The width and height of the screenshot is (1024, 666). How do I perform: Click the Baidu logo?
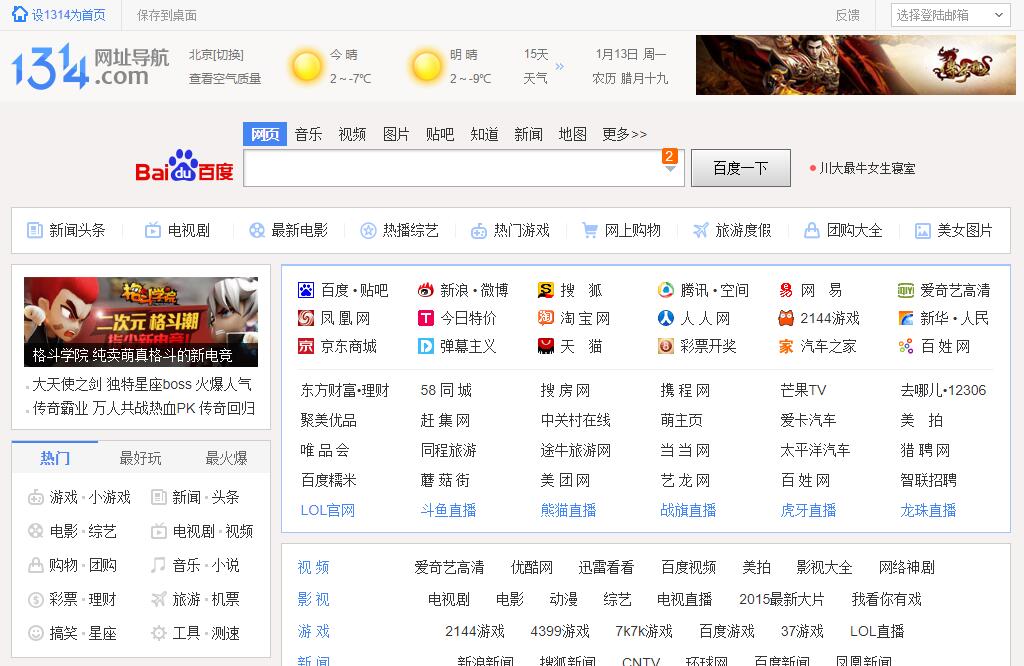tap(184, 166)
